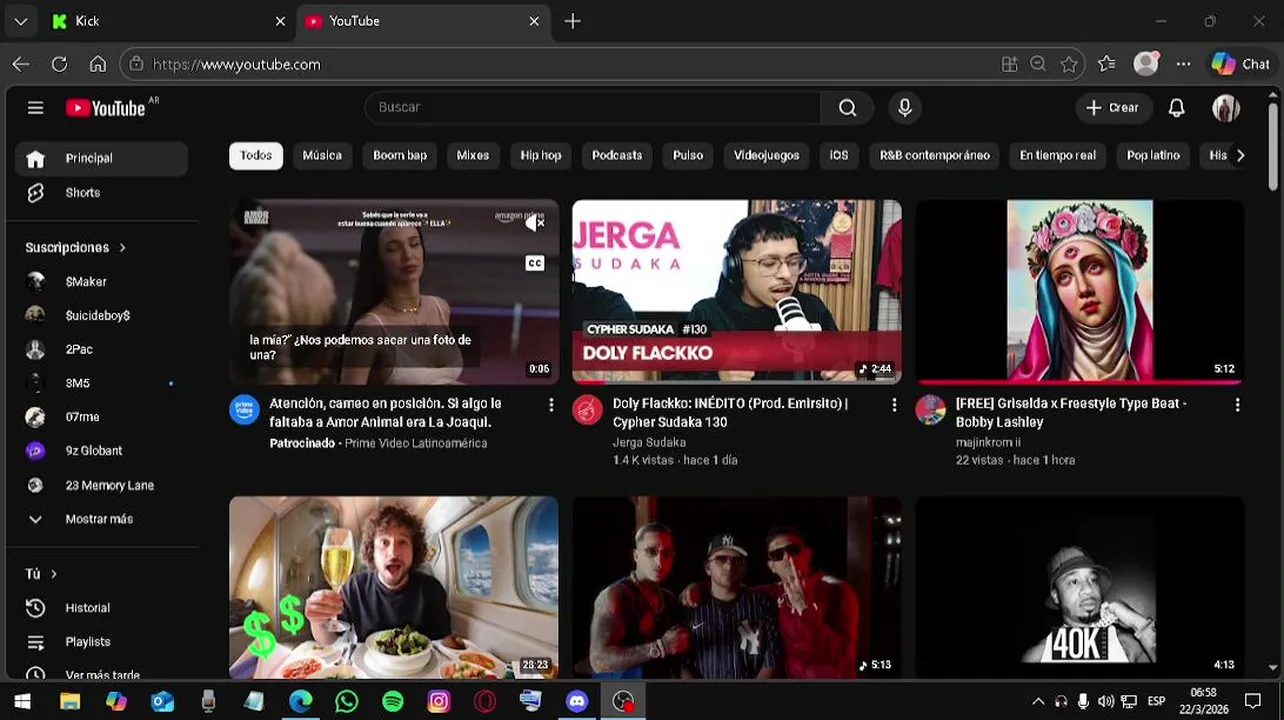The width and height of the screenshot is (1284, 720).
Task: Open Historial in sidebar
Action: pyautogui.click(x=101, y=608)
